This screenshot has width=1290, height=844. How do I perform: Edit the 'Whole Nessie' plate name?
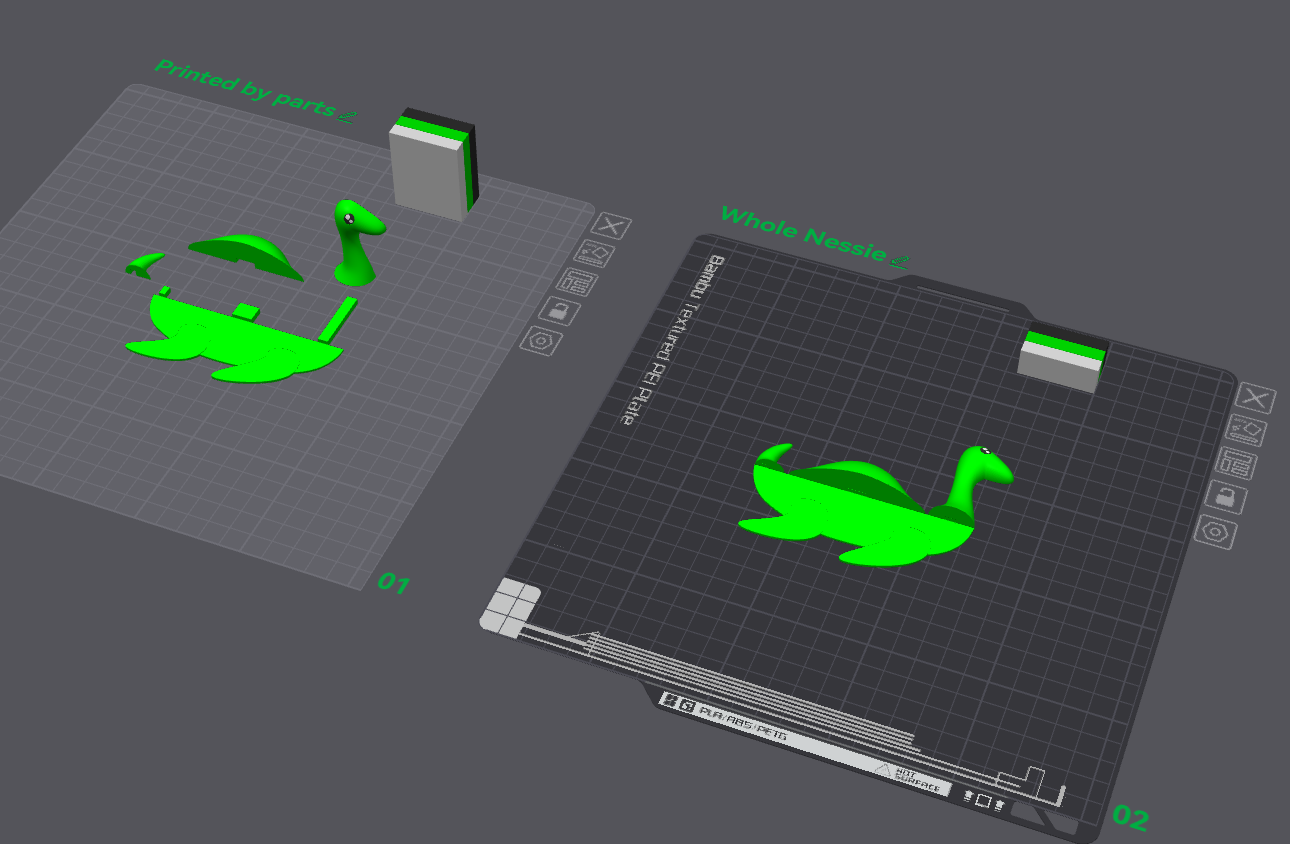tap(899, 261)
